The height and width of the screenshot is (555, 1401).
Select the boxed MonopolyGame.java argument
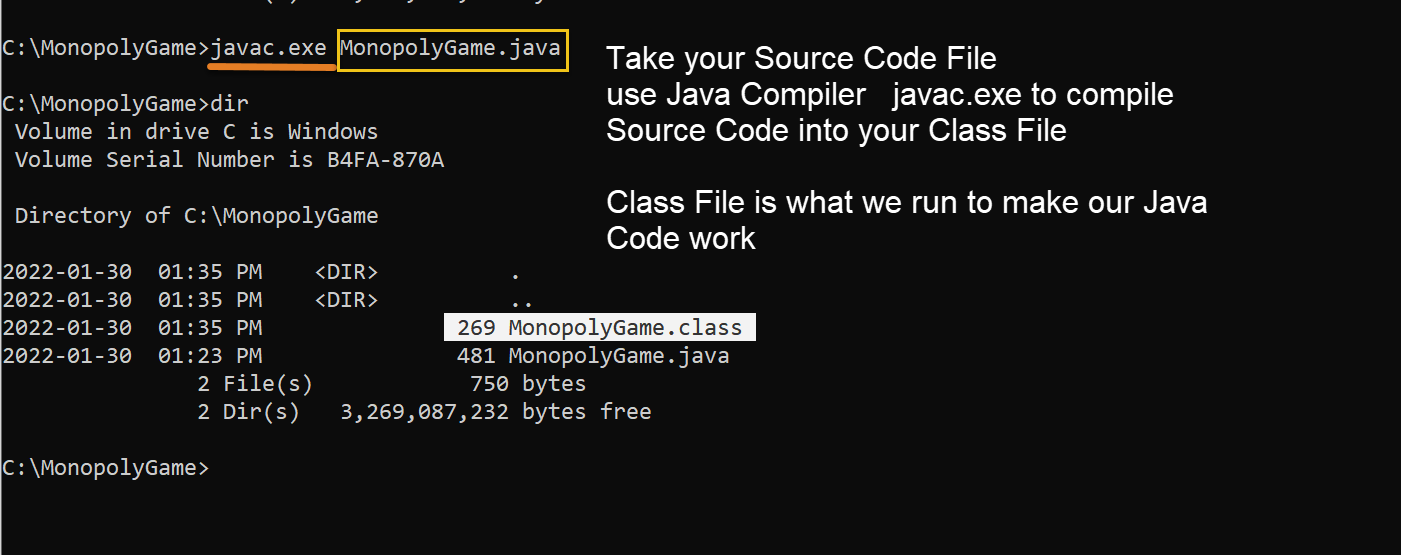click(453, 50)
